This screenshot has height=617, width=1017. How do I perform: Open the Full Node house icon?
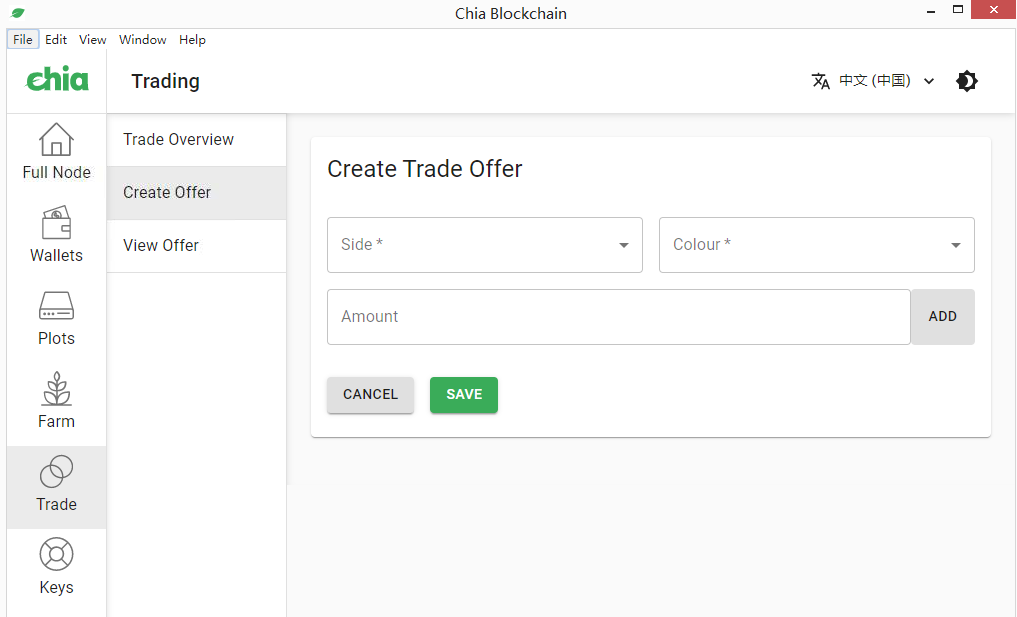click(x=56, y=140)
